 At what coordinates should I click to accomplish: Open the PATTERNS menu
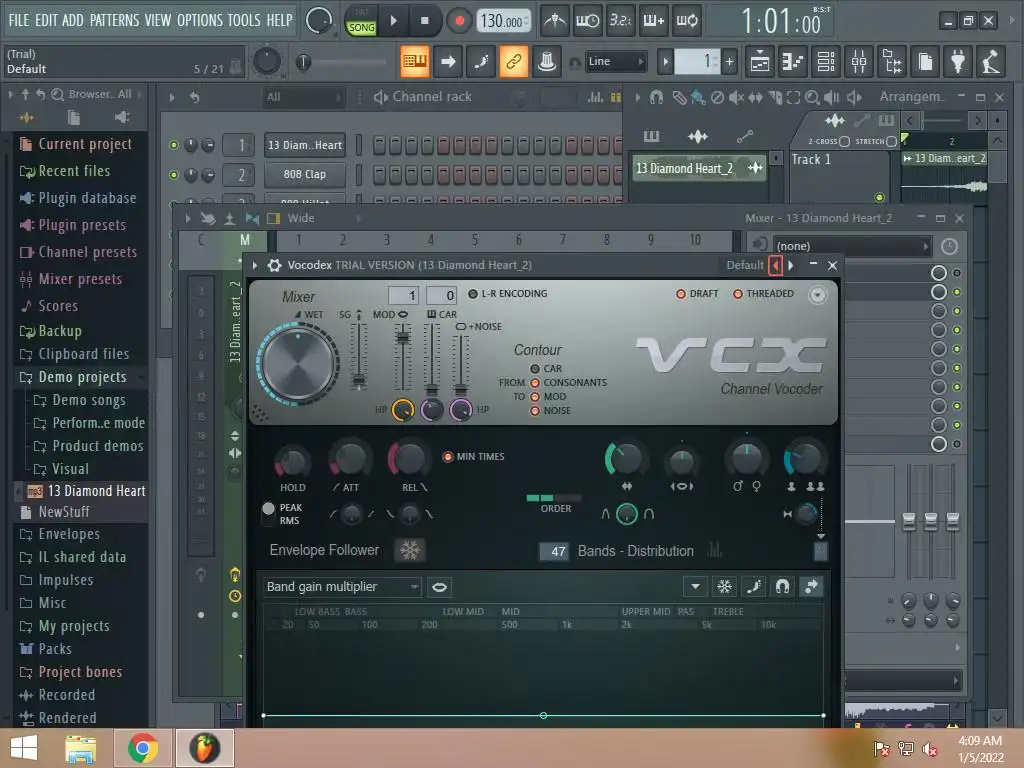[114, 20]
